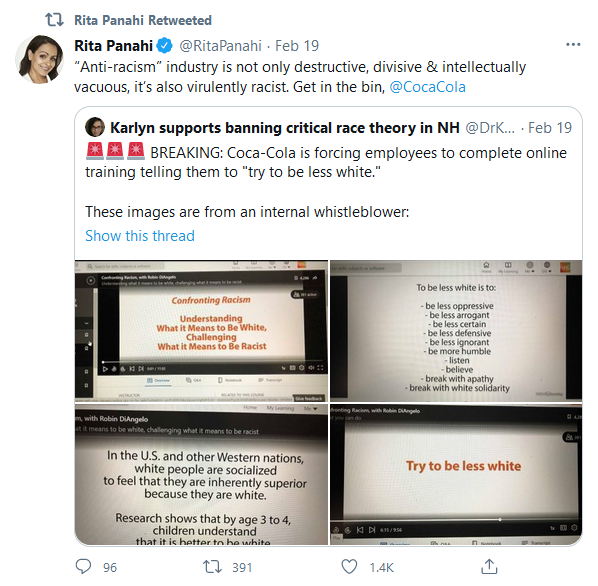The height and width of the screenshot is (586, 598).
Task: Click Karlyn's display name in quoted tweet
Action: click(285, 128)
